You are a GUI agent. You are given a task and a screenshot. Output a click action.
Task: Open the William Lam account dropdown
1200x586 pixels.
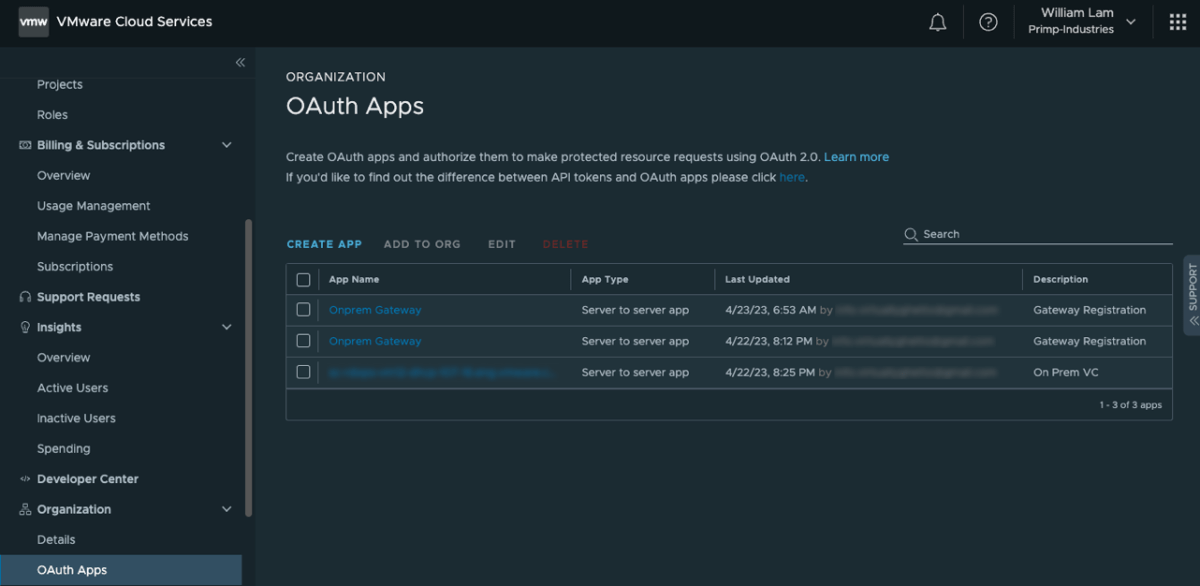1083,22
